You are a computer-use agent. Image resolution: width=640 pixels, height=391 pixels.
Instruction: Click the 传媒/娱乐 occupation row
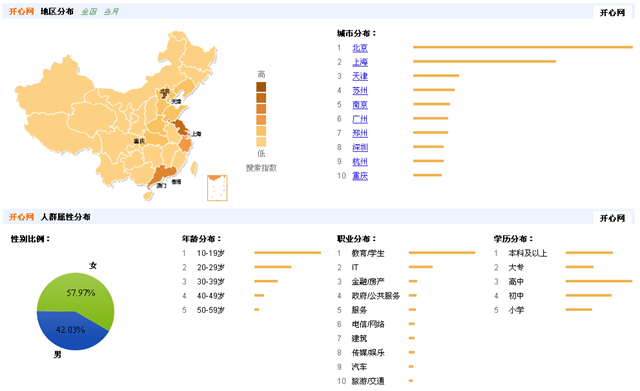pyautogui.click(x=376, y=353)
